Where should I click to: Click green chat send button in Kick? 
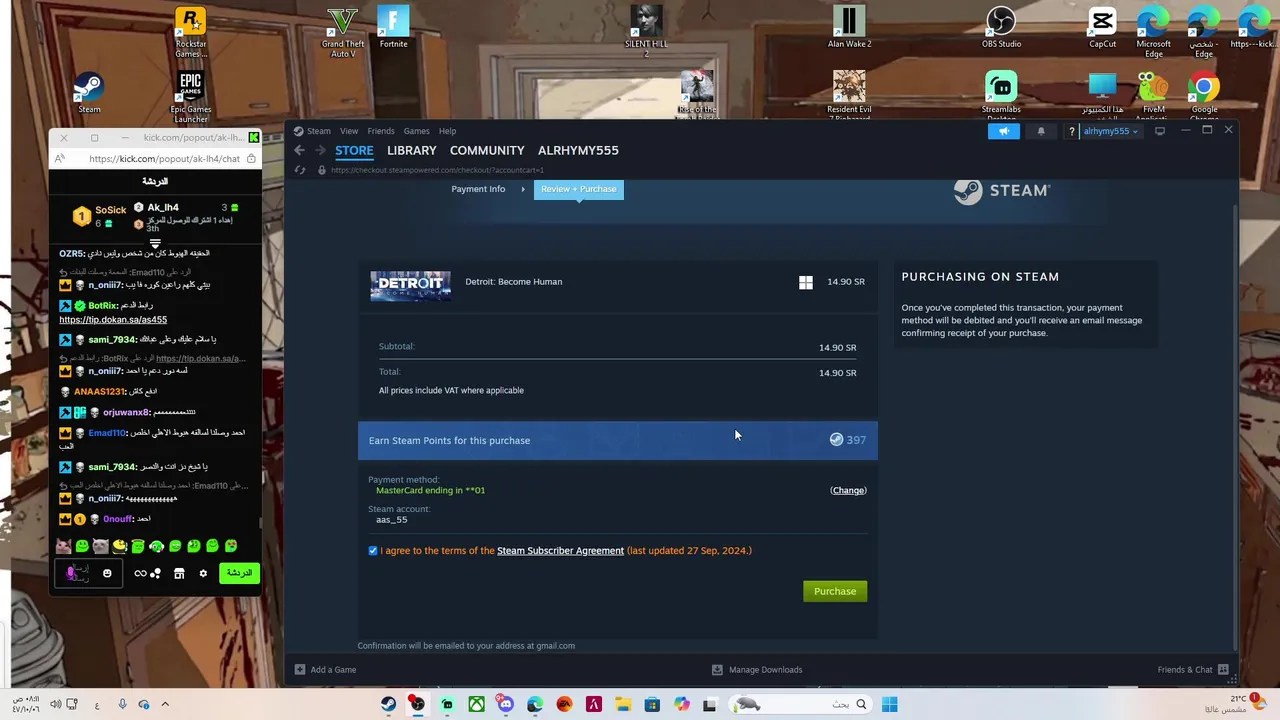pos(238,573)
